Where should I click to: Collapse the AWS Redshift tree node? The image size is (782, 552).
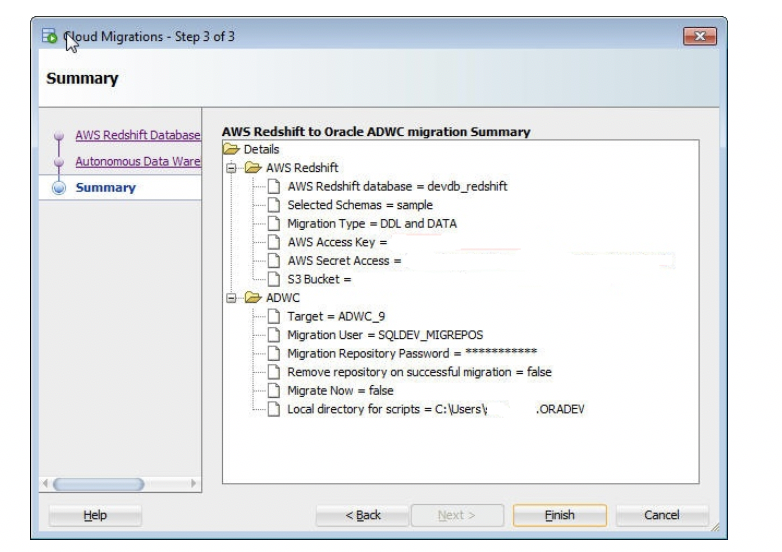tap(231, 168)
